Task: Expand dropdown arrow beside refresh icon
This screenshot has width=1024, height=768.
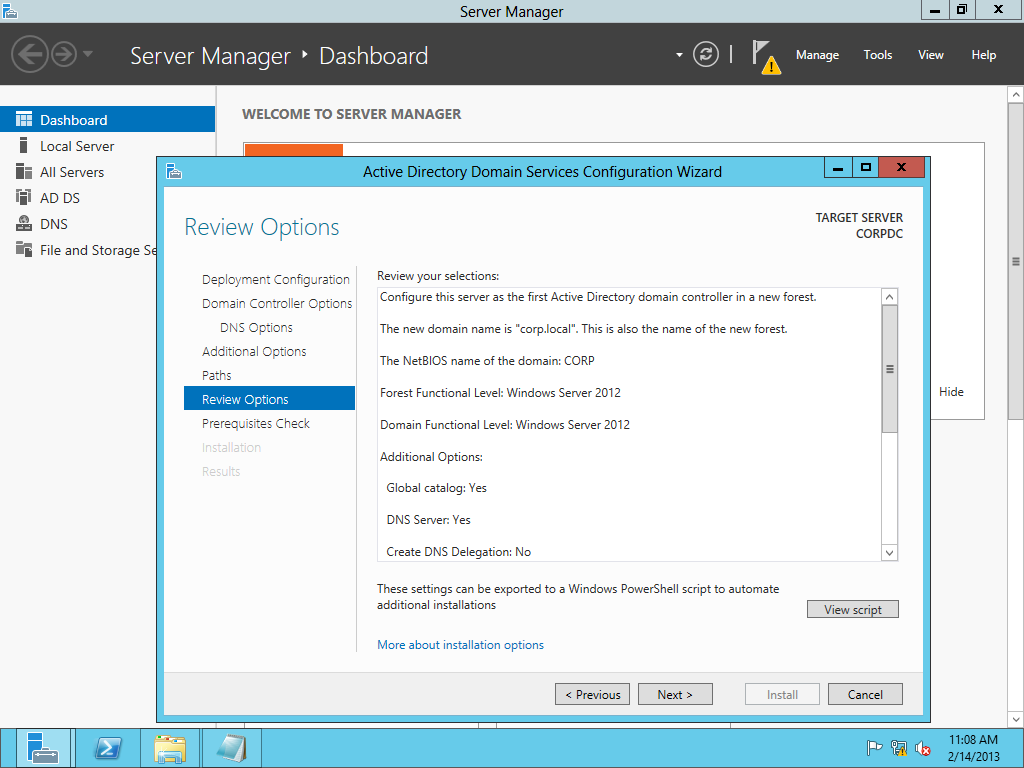Action: [679, 55]
